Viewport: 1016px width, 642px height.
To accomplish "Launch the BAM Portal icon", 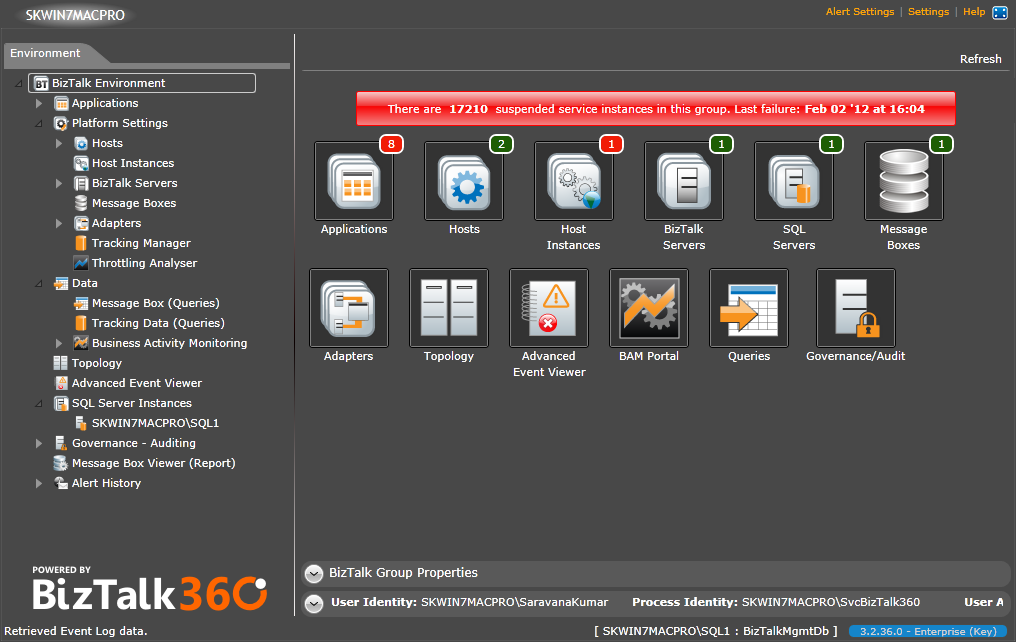I will point(649,308).
